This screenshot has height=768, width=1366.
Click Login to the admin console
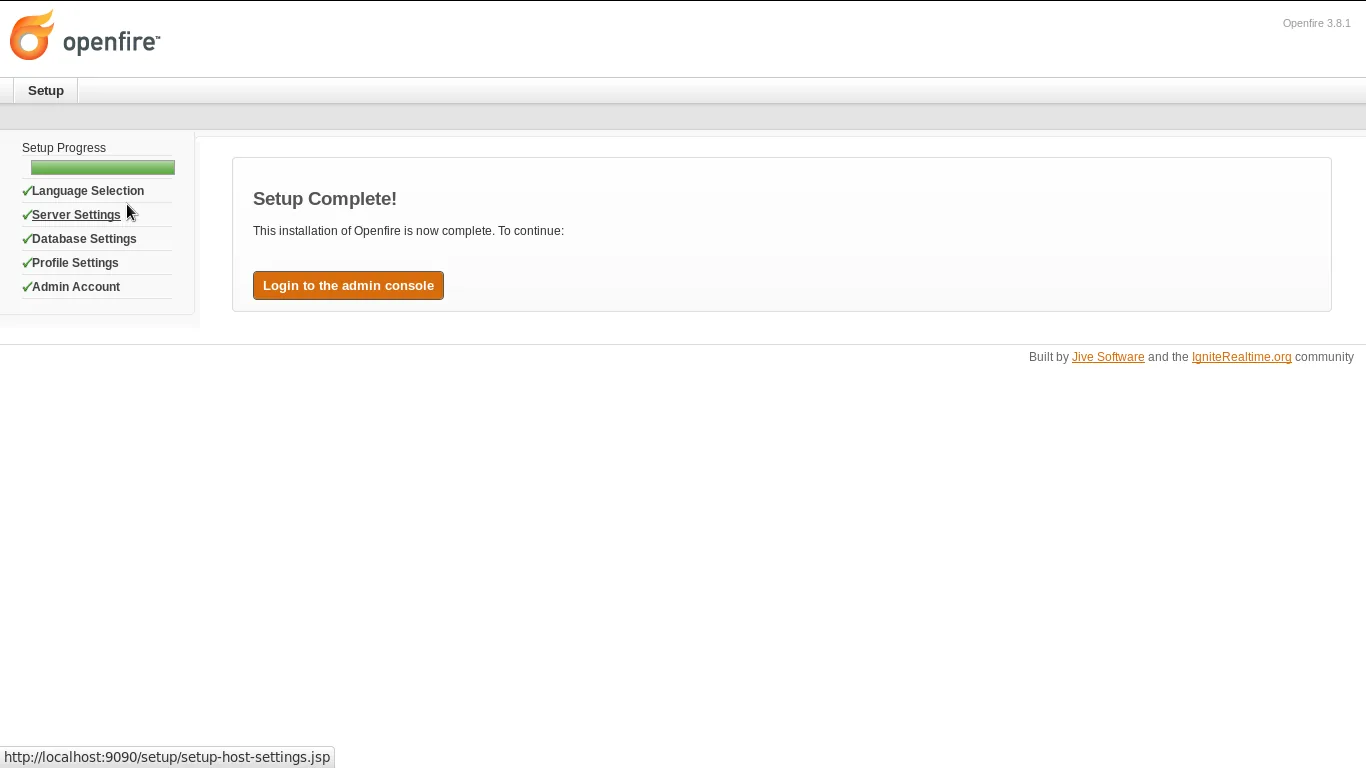[348, 286]
